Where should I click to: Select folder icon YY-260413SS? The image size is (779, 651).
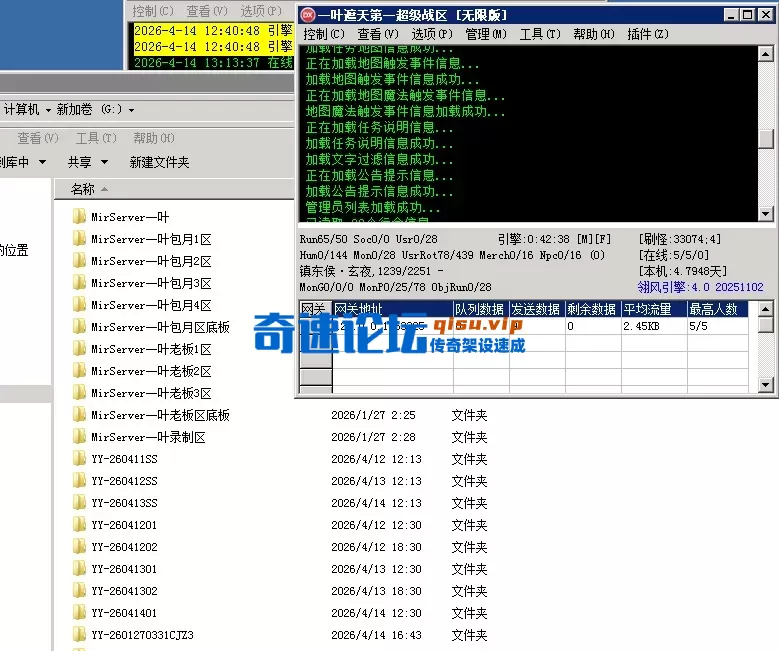(79, 502)
